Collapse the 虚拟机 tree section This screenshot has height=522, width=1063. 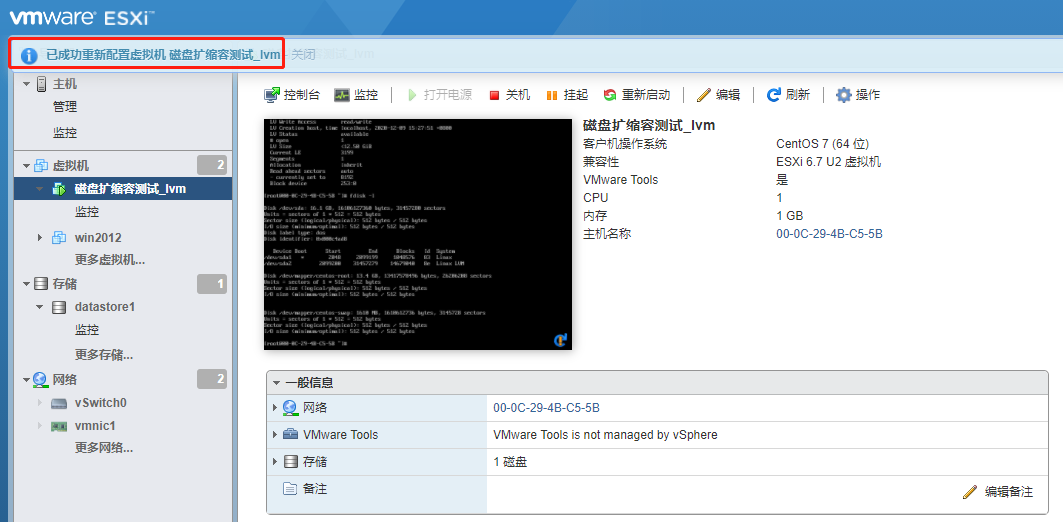pos(26,165)
